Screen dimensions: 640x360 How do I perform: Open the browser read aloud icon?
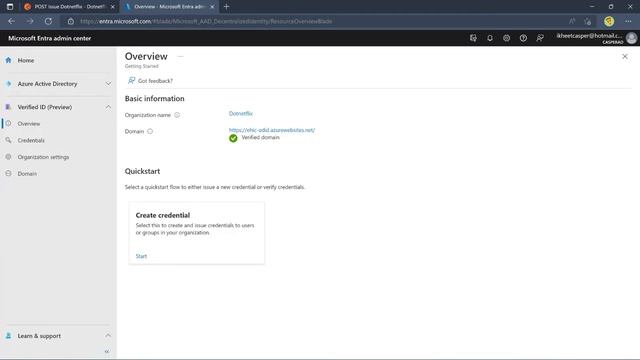(x=572, y=21)
